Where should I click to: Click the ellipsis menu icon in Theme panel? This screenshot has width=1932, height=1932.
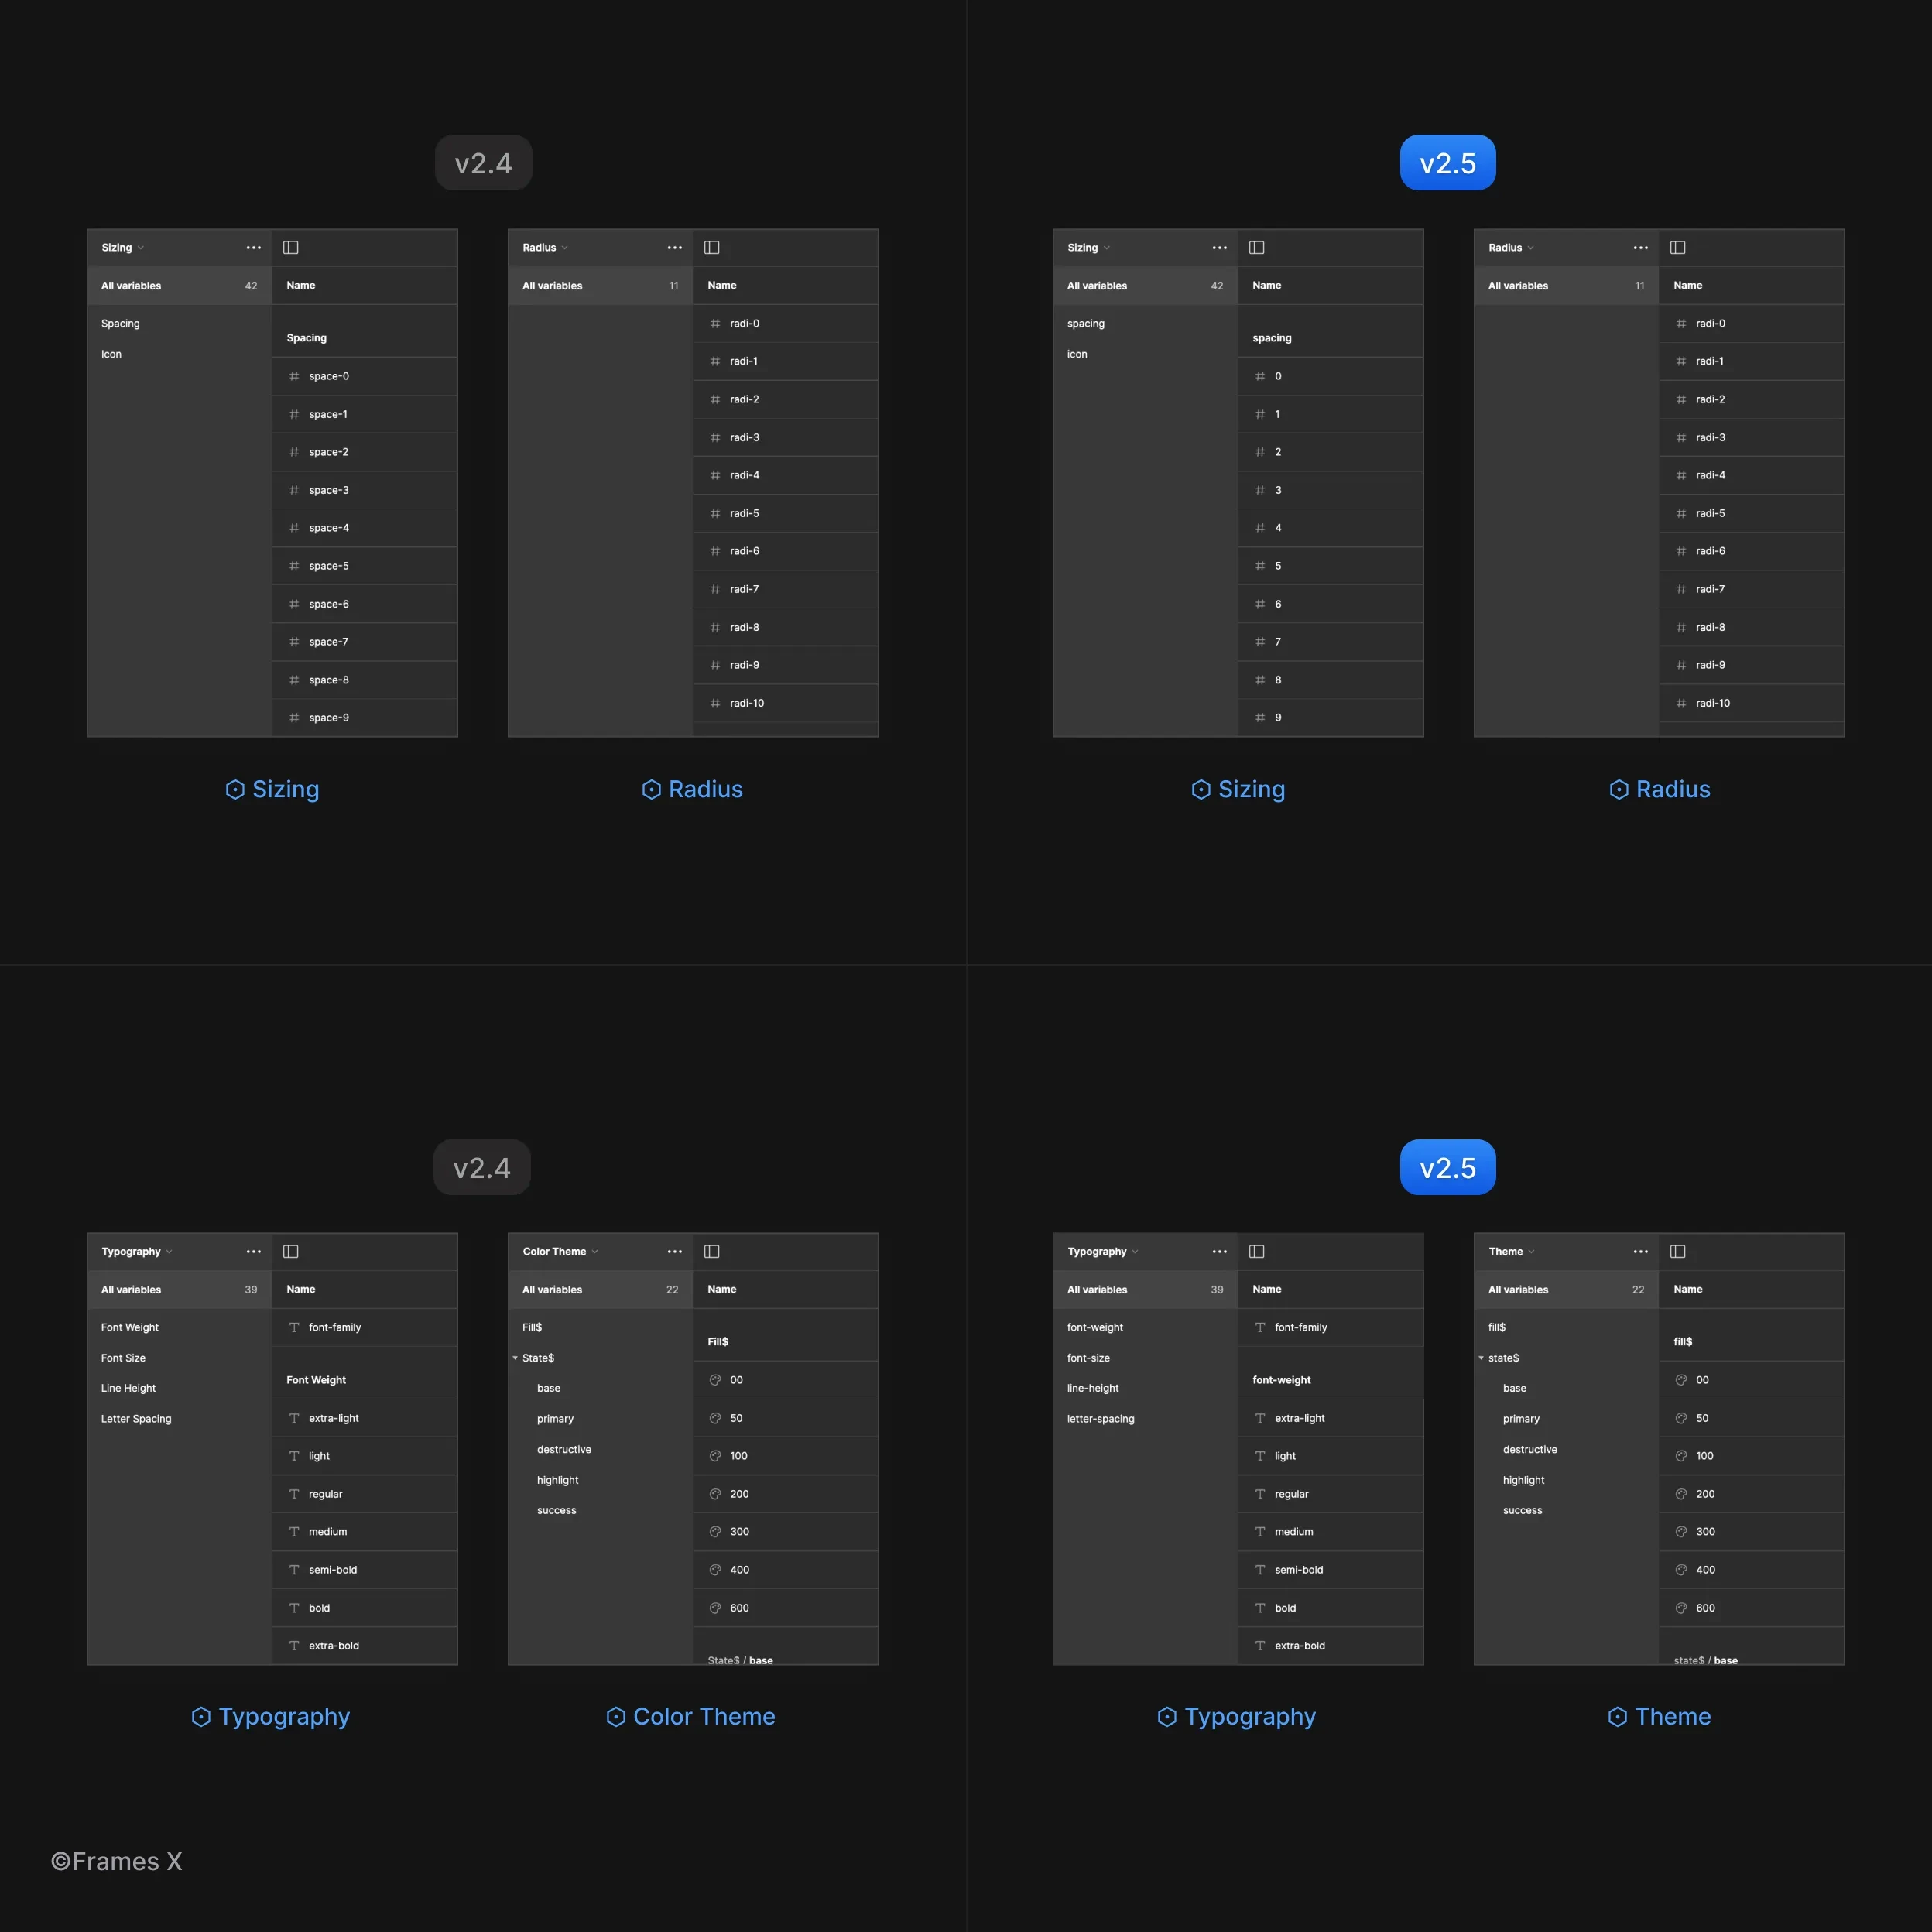(1635, 1251)
